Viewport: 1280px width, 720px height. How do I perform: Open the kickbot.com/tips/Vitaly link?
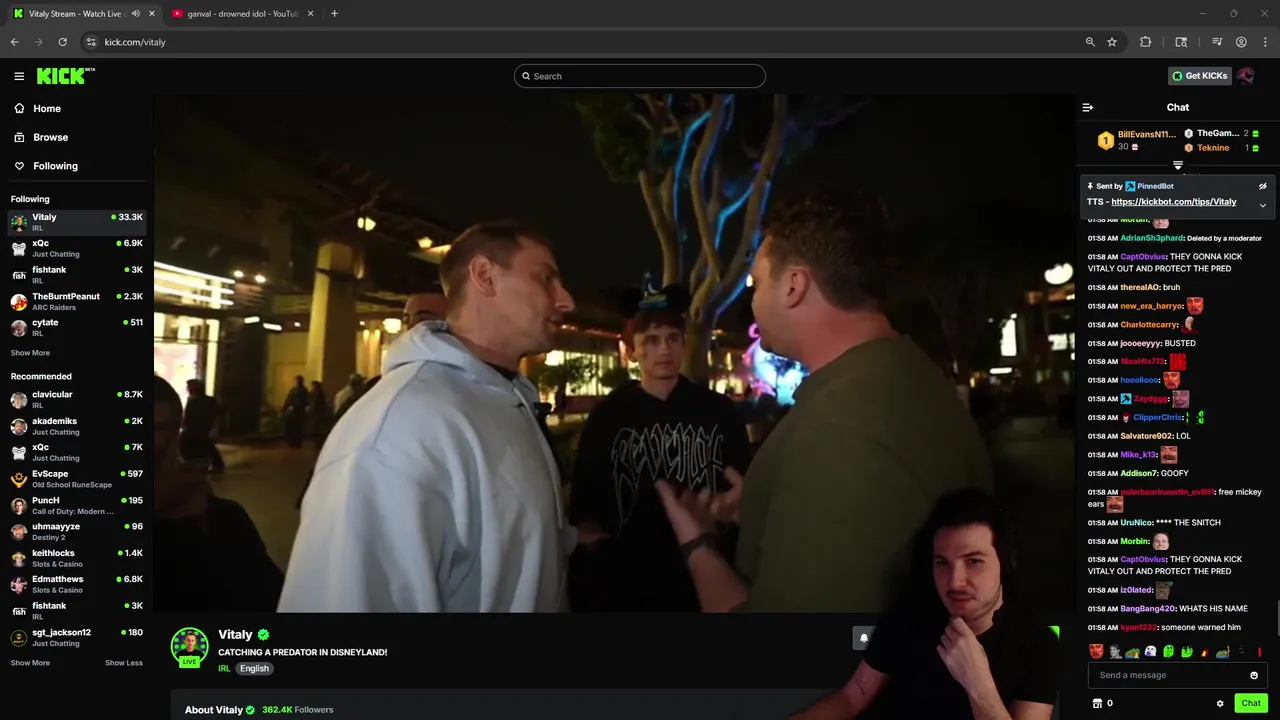tap(1173, 202)
